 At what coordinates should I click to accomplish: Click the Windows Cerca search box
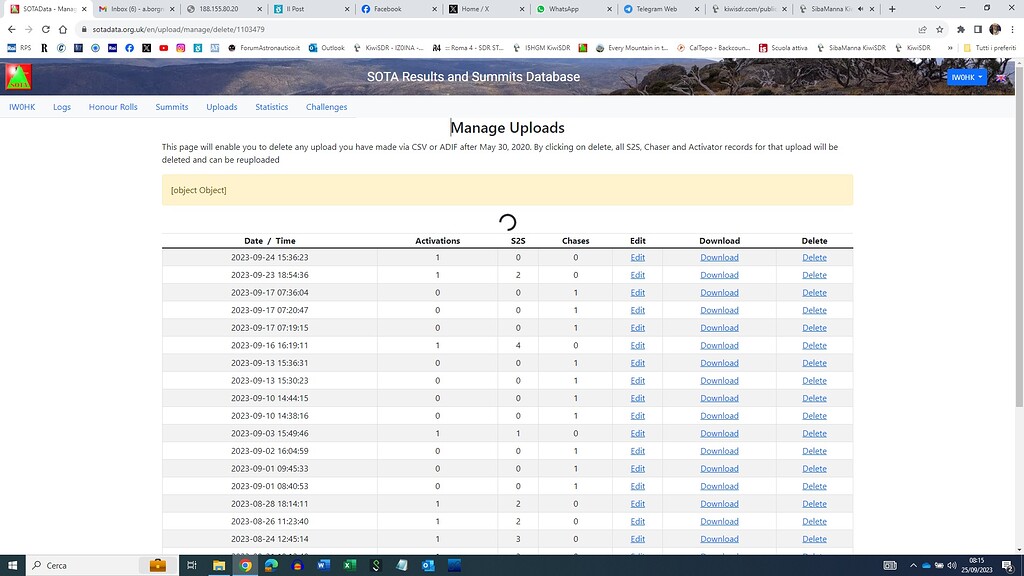85,565
